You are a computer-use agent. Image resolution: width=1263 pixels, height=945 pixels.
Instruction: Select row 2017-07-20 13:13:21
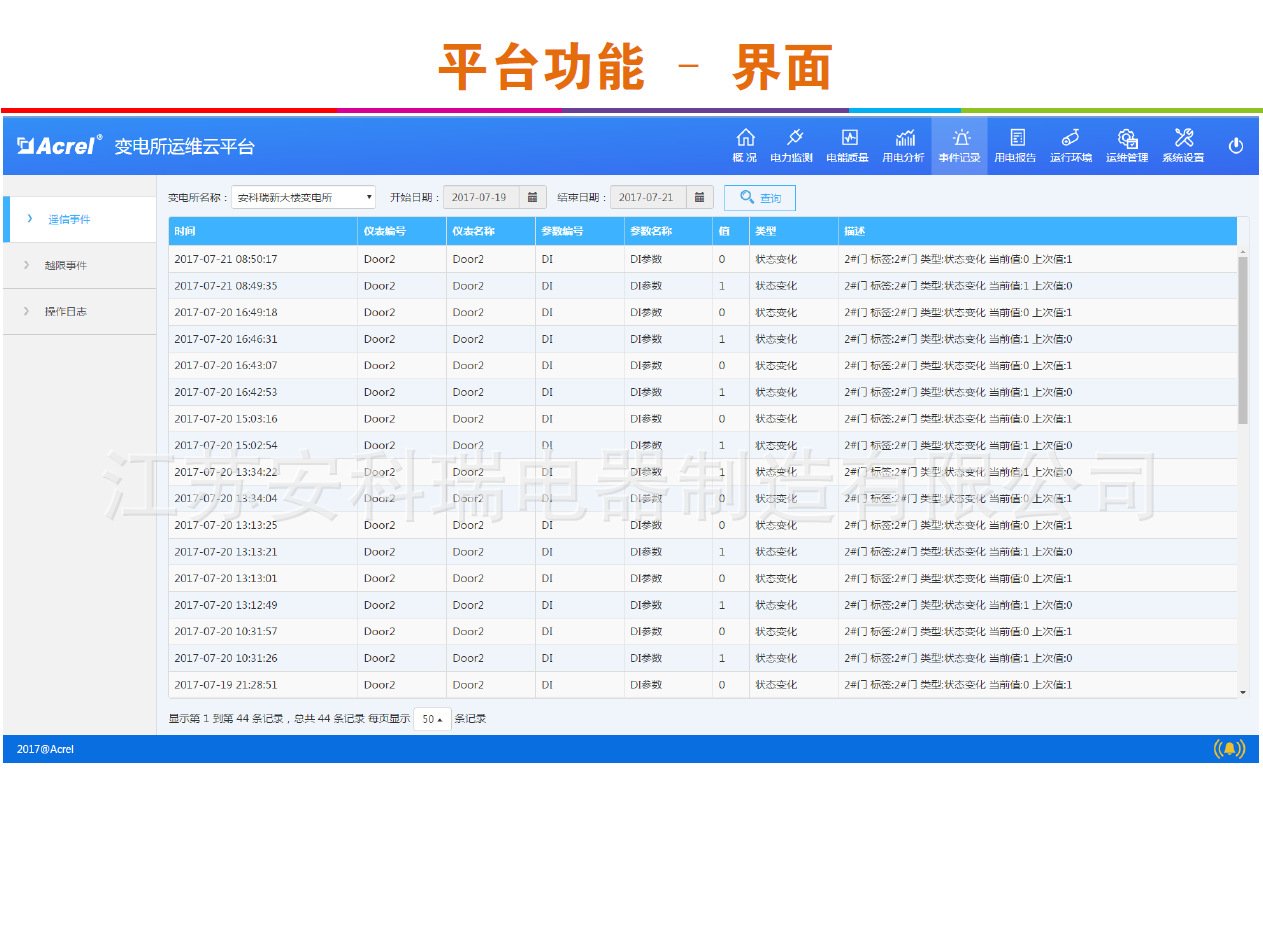(703, 552)
